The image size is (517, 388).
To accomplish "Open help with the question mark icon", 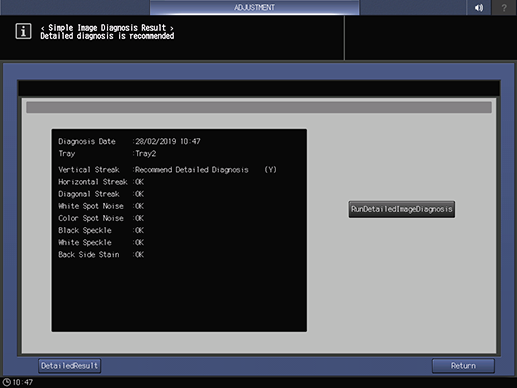I will coord(504,7).
